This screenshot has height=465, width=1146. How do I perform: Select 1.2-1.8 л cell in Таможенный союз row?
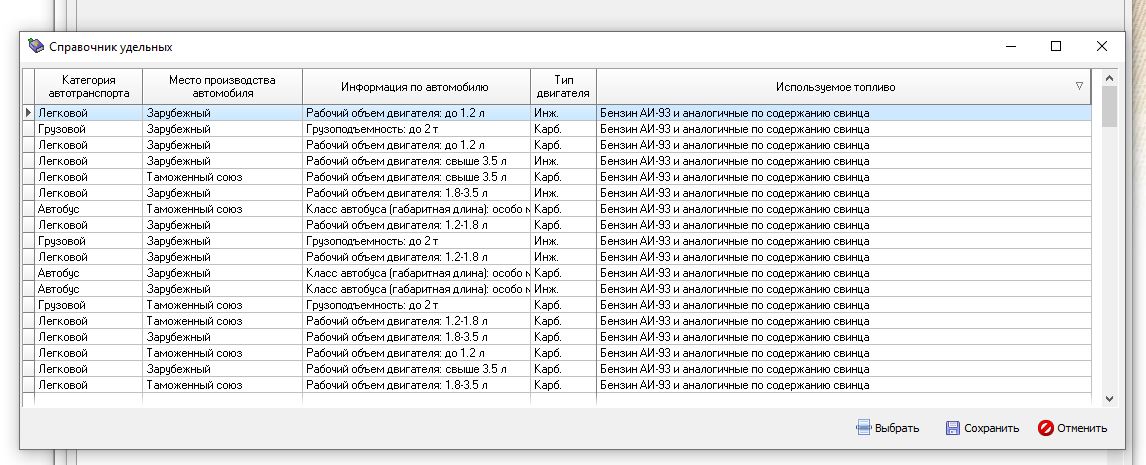coord(414,321)
